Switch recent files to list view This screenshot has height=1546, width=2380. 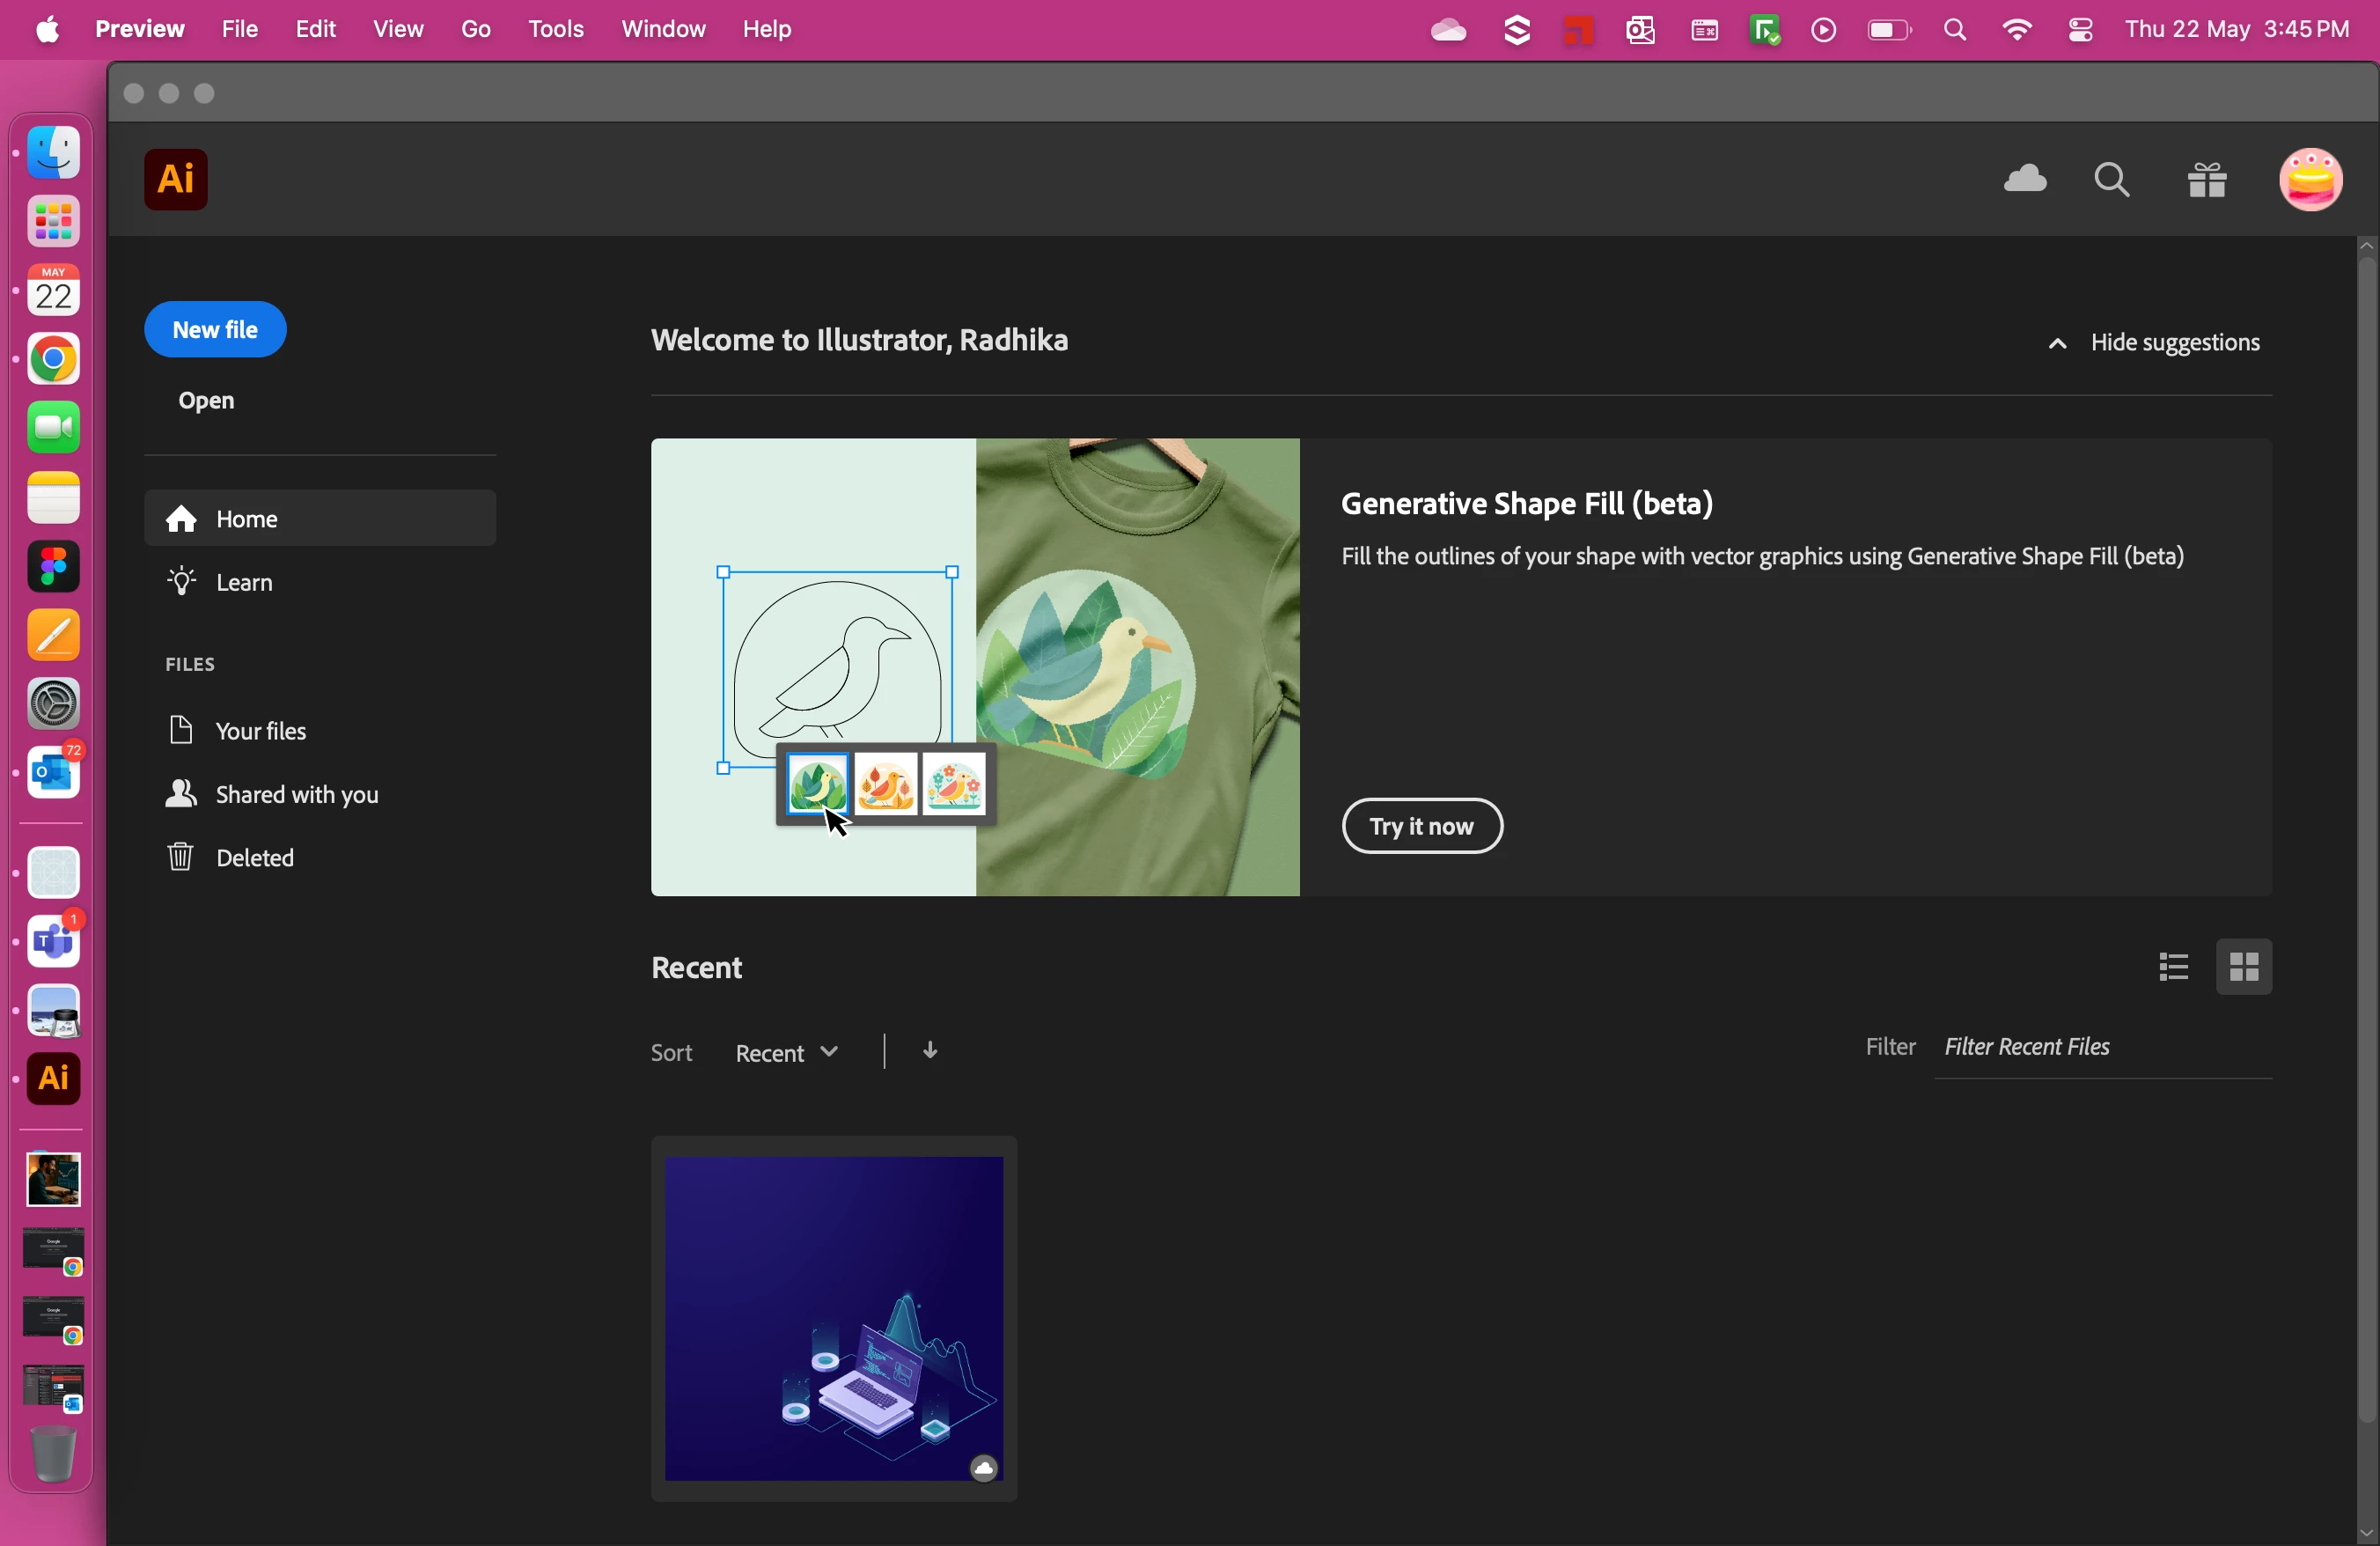click(x=2173, y=967)
